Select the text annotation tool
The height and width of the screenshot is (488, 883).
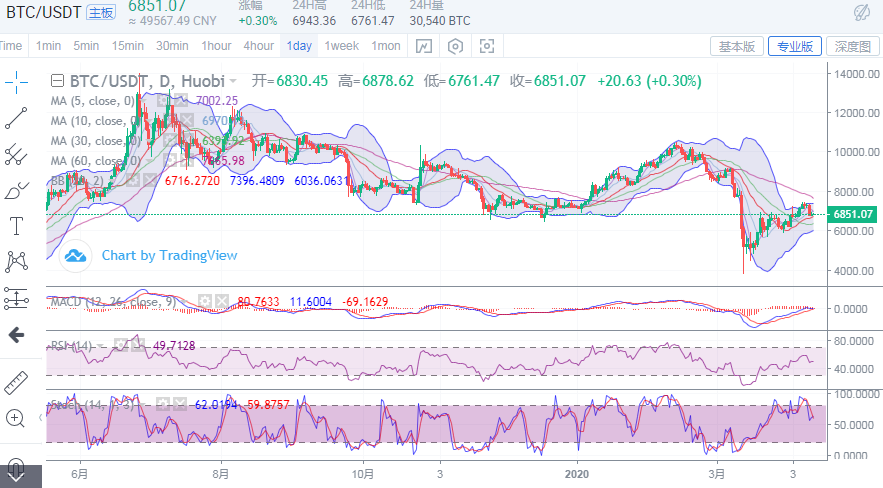(16, 226)
